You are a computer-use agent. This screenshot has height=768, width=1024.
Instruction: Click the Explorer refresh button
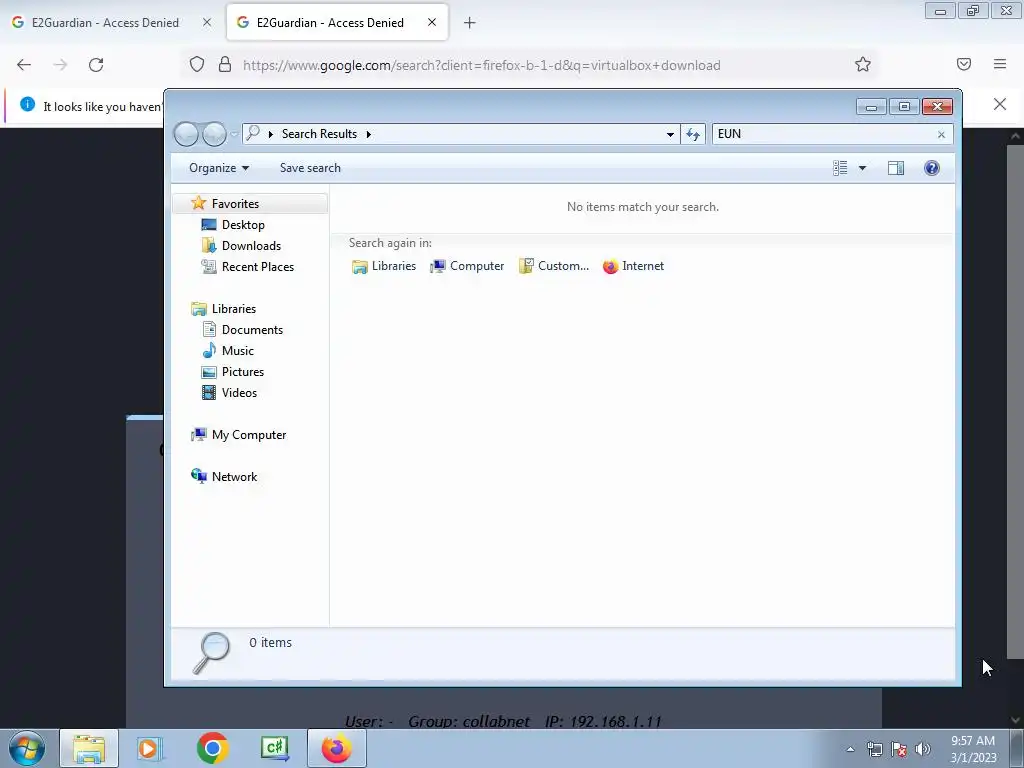pyautogui.click(x=693, y=134)
